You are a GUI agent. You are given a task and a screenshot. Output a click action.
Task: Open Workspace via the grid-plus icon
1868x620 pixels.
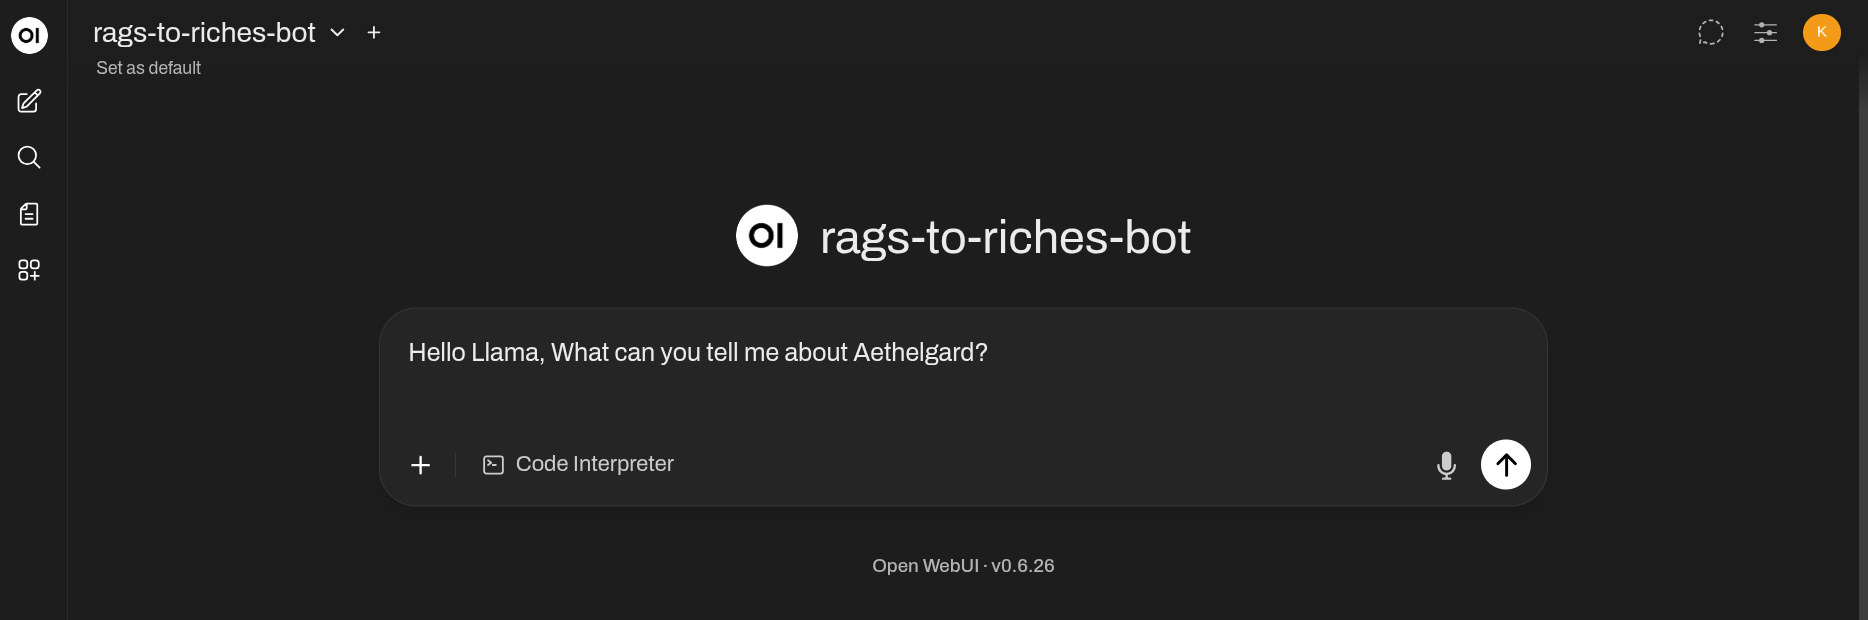click(x=29, y=270)
